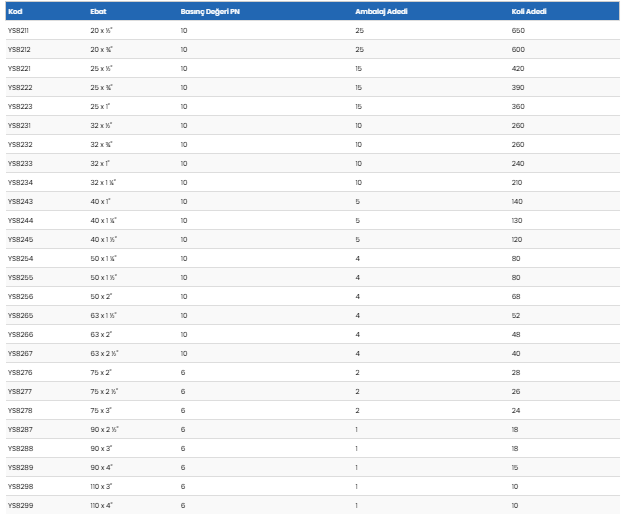Click the Koli Adedi value 68
The height and width of the screenshot is (516, 621).
[x=516, y=296]
